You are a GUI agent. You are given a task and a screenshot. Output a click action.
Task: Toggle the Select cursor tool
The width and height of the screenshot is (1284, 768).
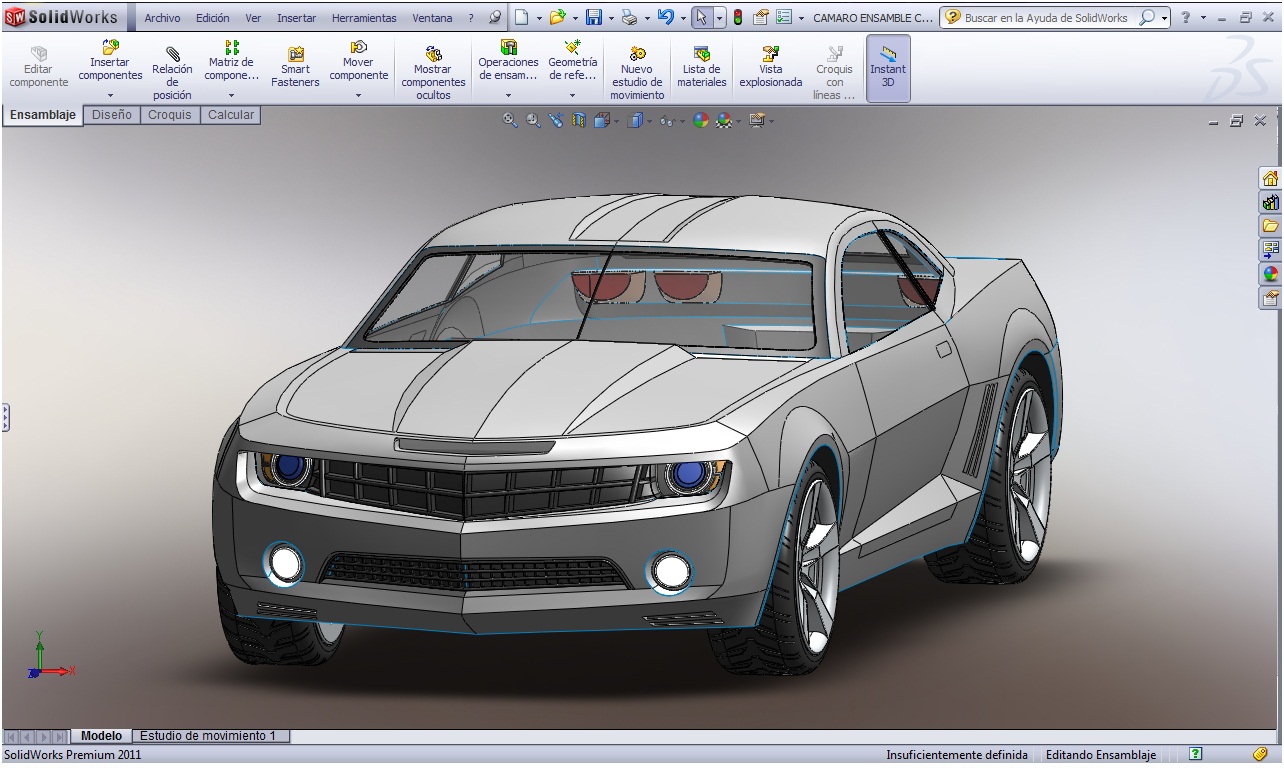tap(702, 17)
